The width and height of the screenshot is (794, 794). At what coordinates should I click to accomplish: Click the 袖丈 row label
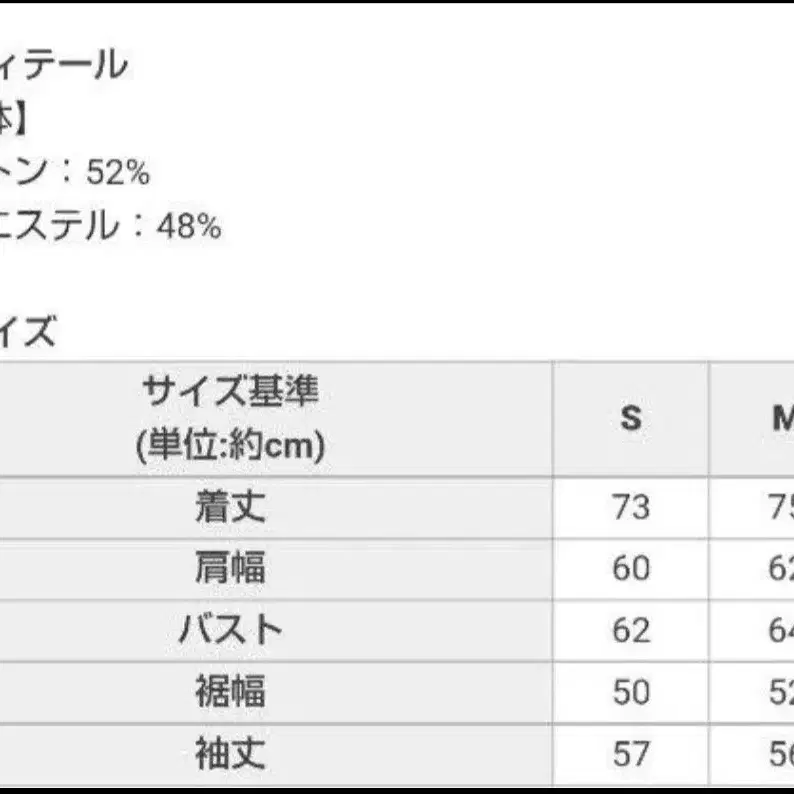[231, 753]
